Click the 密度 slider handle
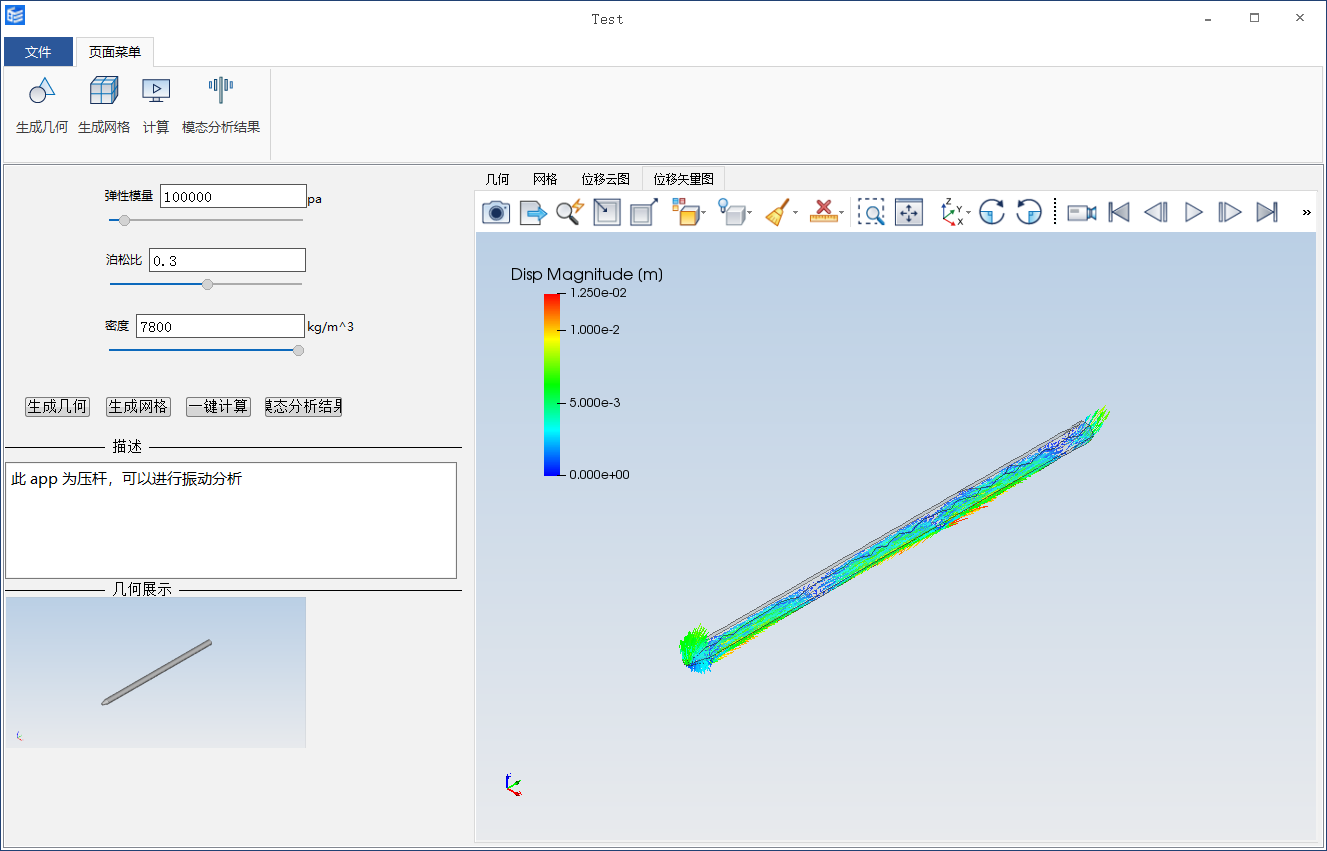Image resolution: width=1327 pixels, height=851 pixels. [x=298, y=350]
